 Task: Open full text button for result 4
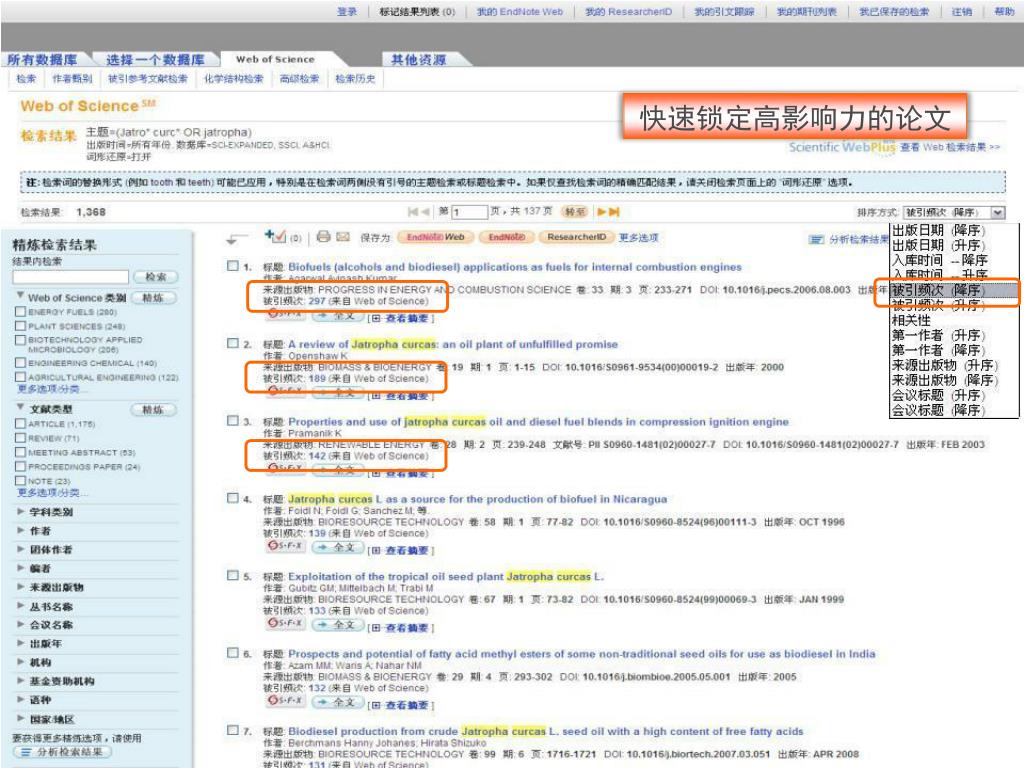point(338,547)
